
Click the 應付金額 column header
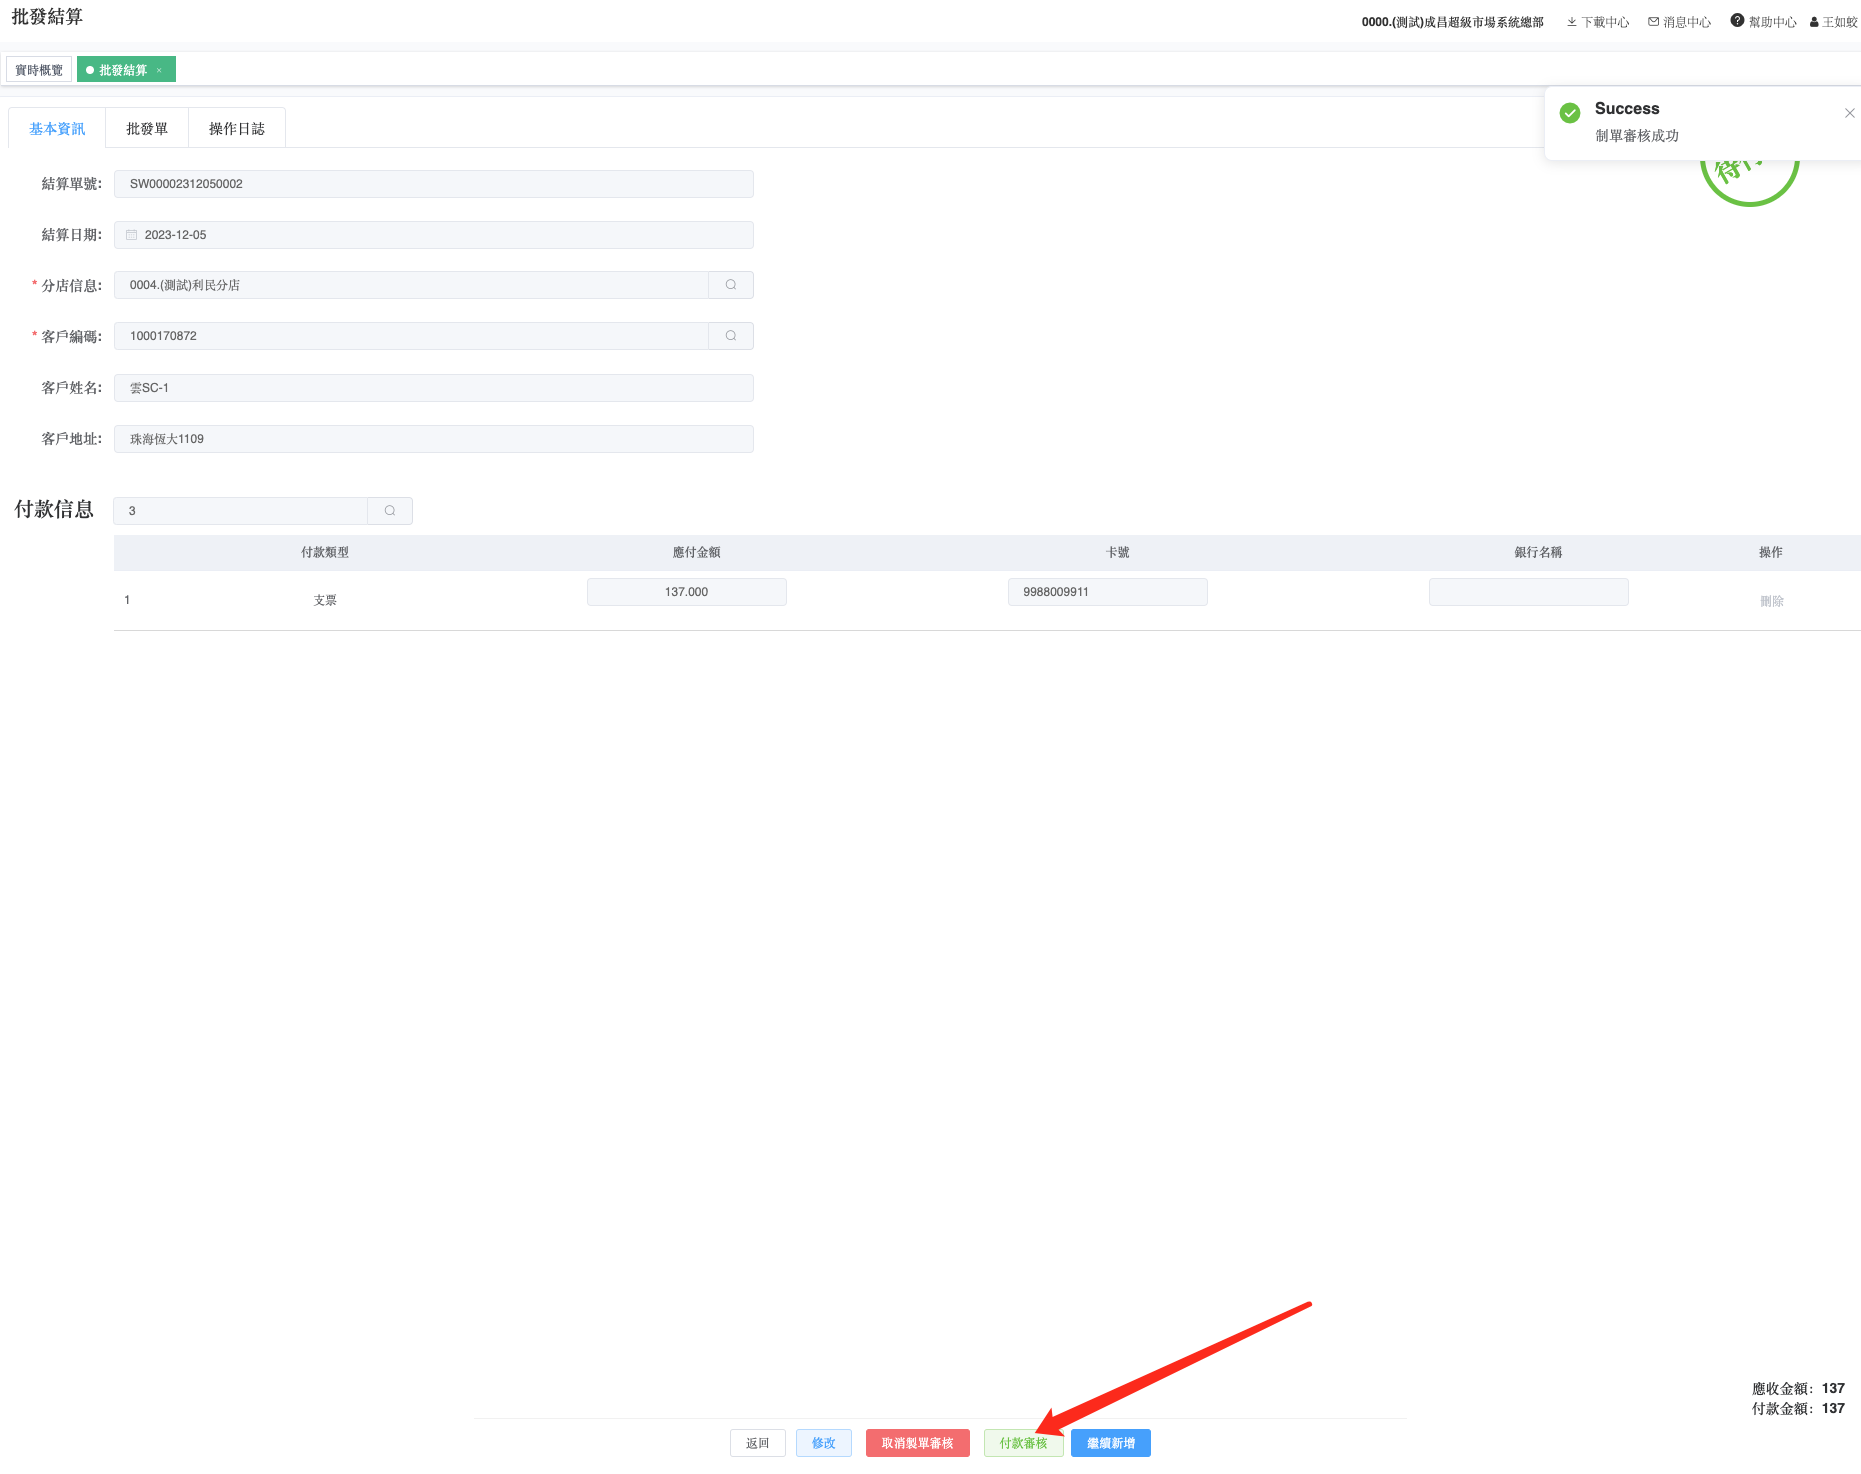click(696, 552)
